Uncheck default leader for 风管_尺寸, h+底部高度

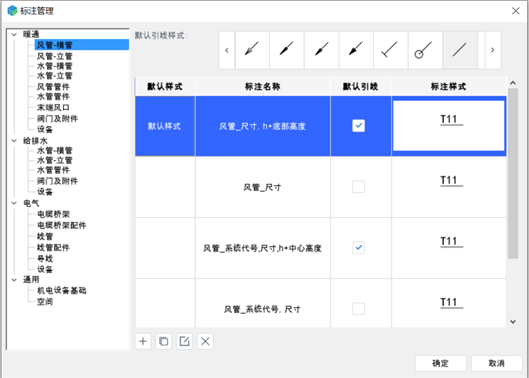(358, 126)
